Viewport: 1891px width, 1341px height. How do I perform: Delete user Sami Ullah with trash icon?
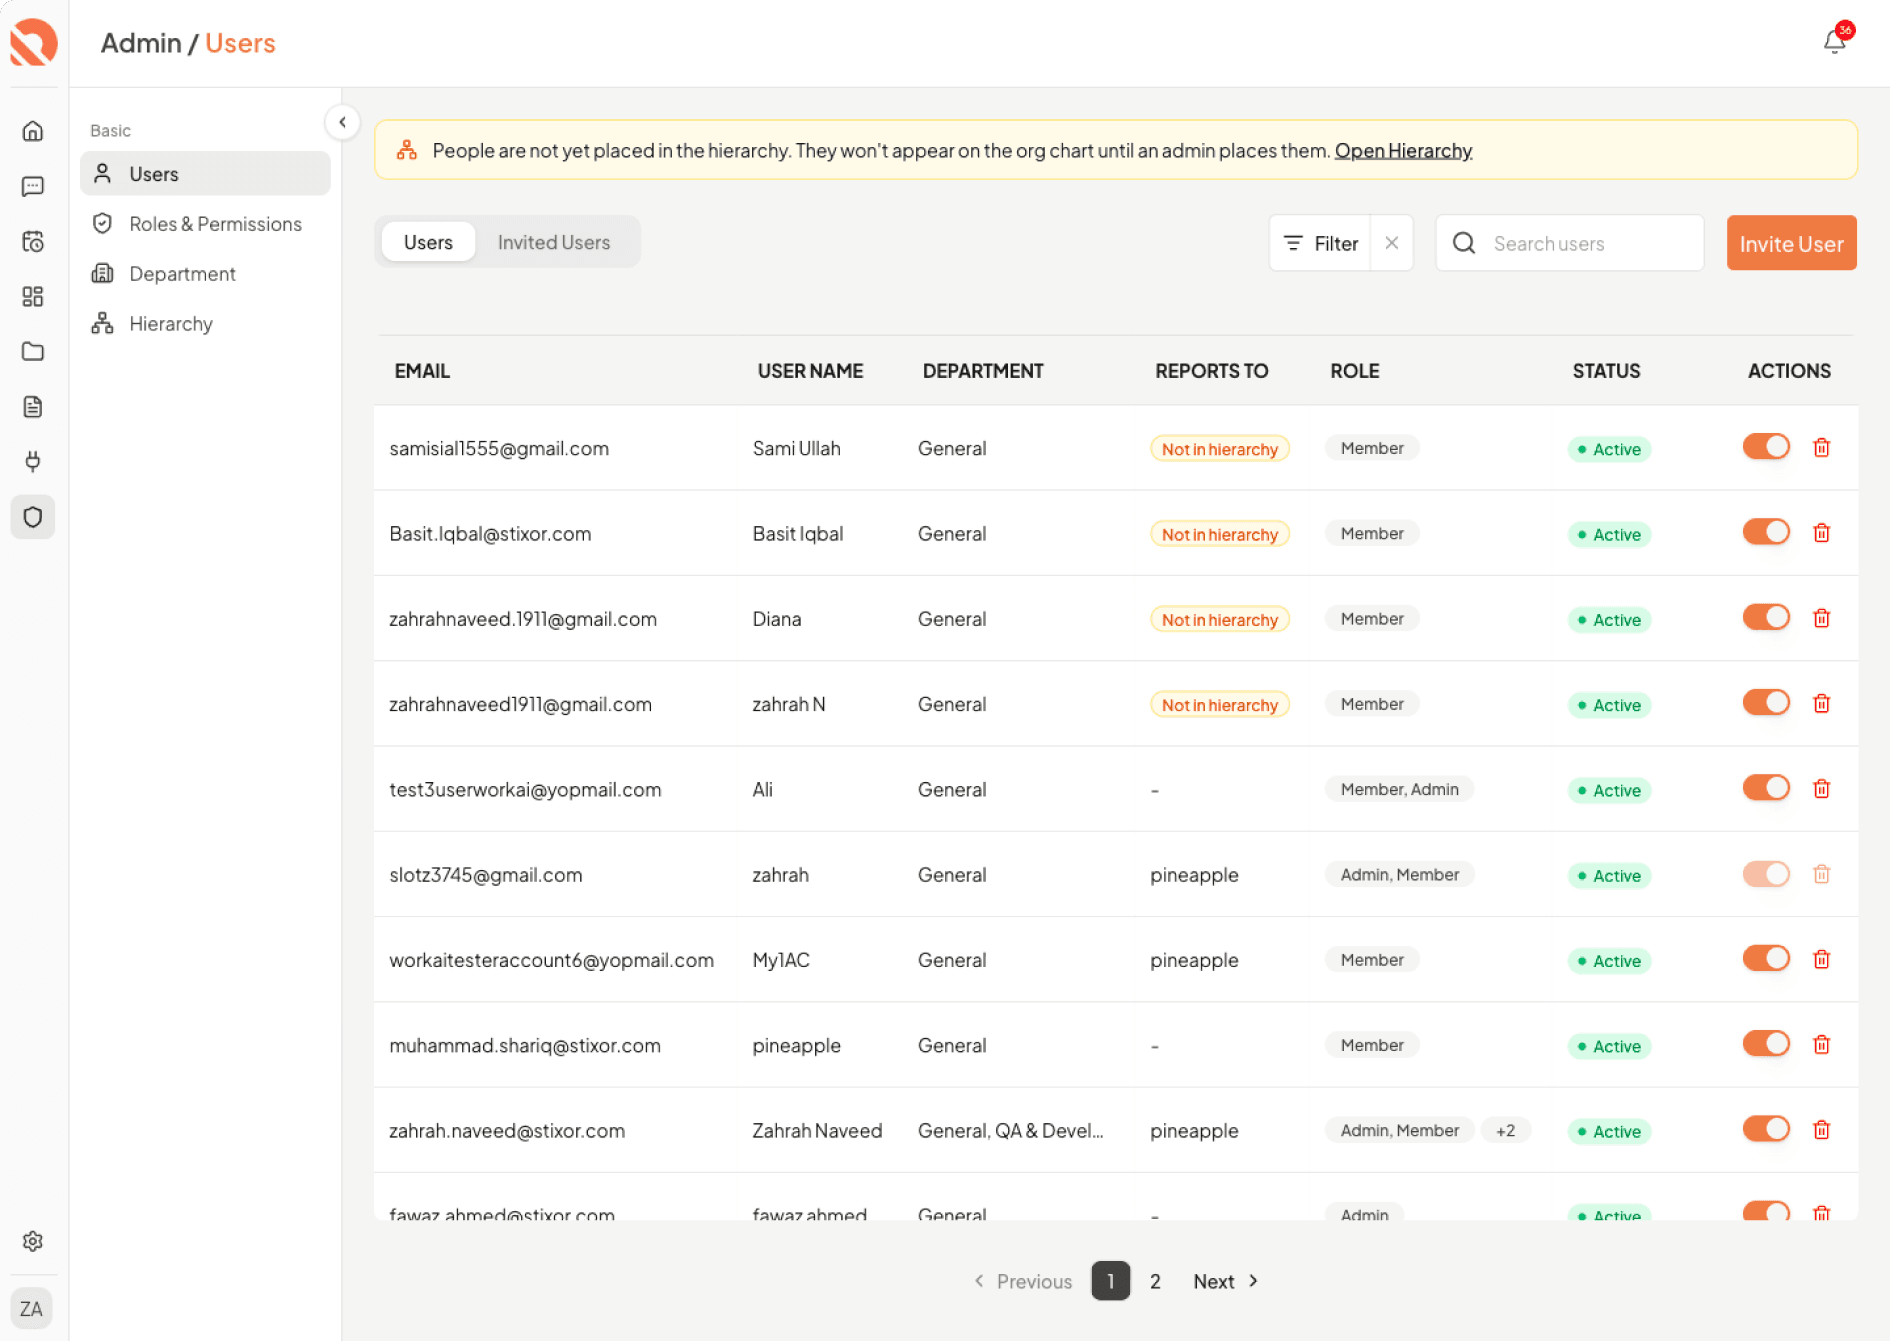1821,448
